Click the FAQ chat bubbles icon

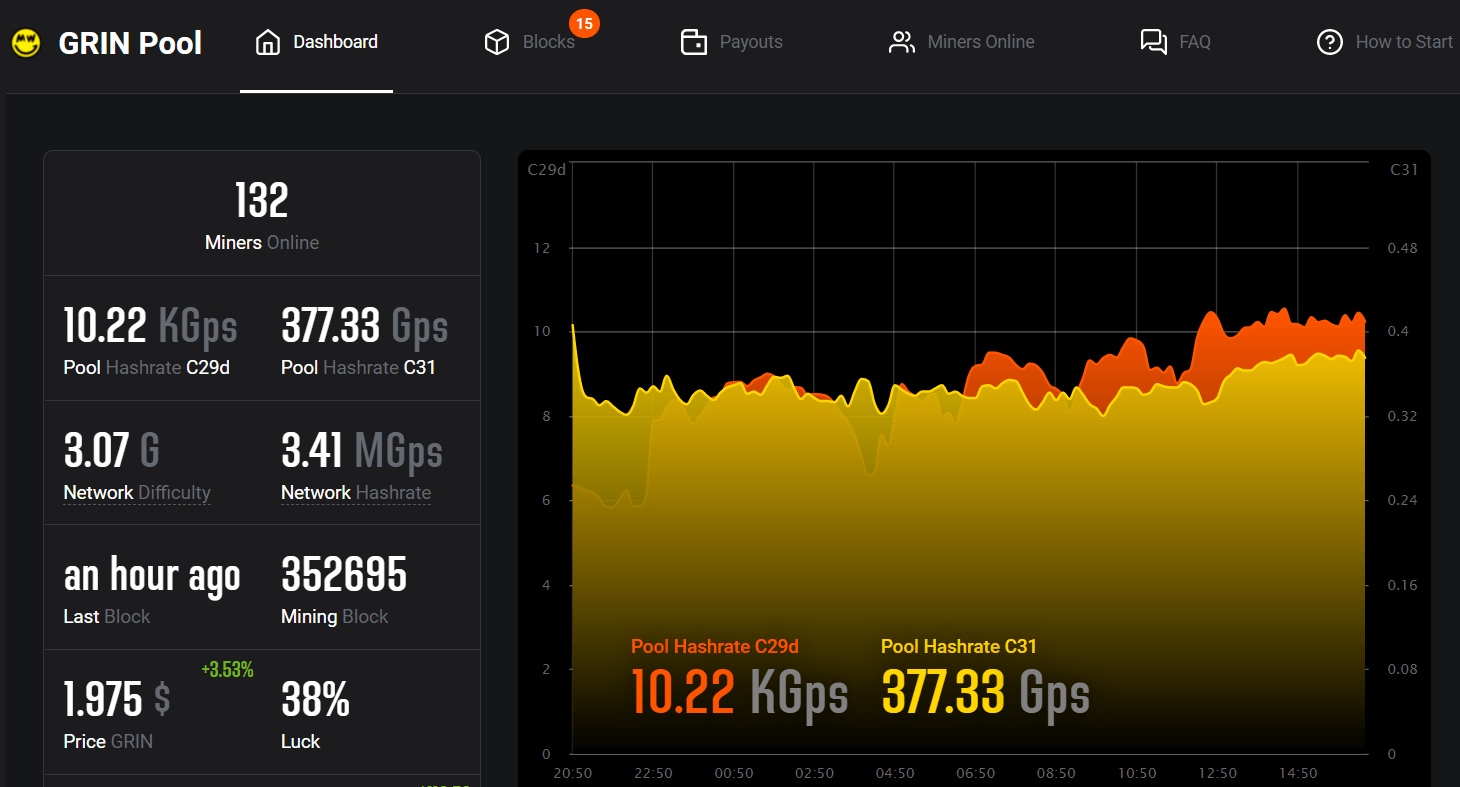point(1153,42)
